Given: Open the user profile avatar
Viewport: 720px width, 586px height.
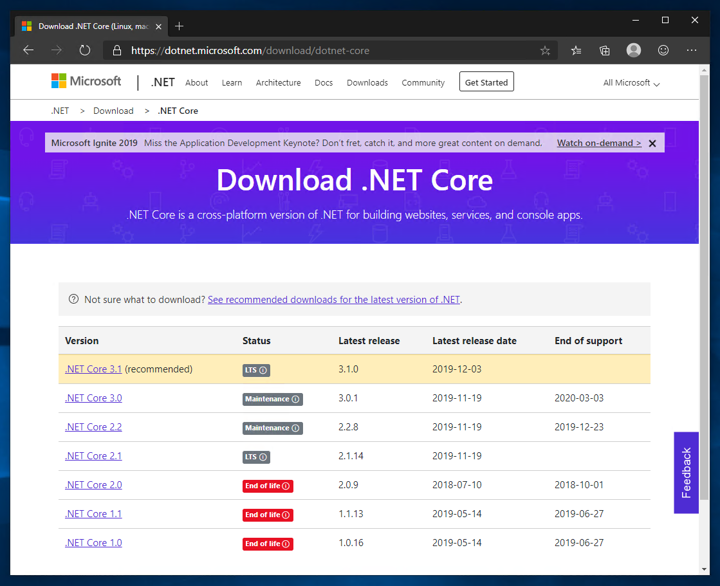Looking at the screenshot, I should click(x=634, y=50).
